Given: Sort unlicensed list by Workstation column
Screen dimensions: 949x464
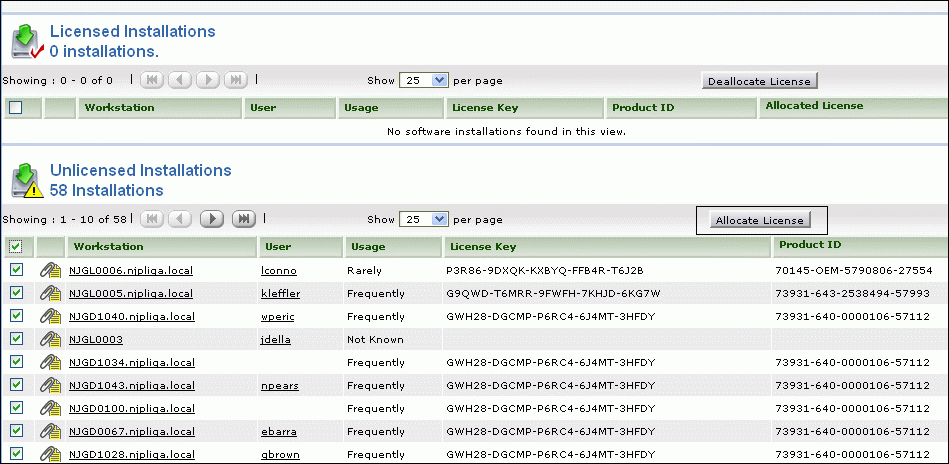Looking at the screenshot, I should (109, 246).
